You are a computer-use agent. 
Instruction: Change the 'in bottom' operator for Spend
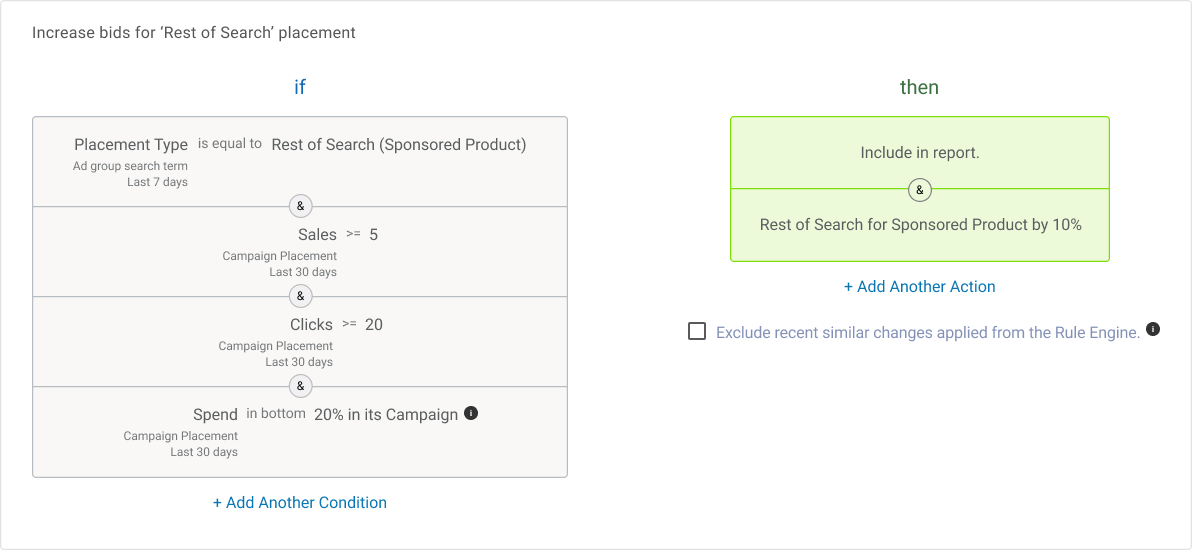276,414
